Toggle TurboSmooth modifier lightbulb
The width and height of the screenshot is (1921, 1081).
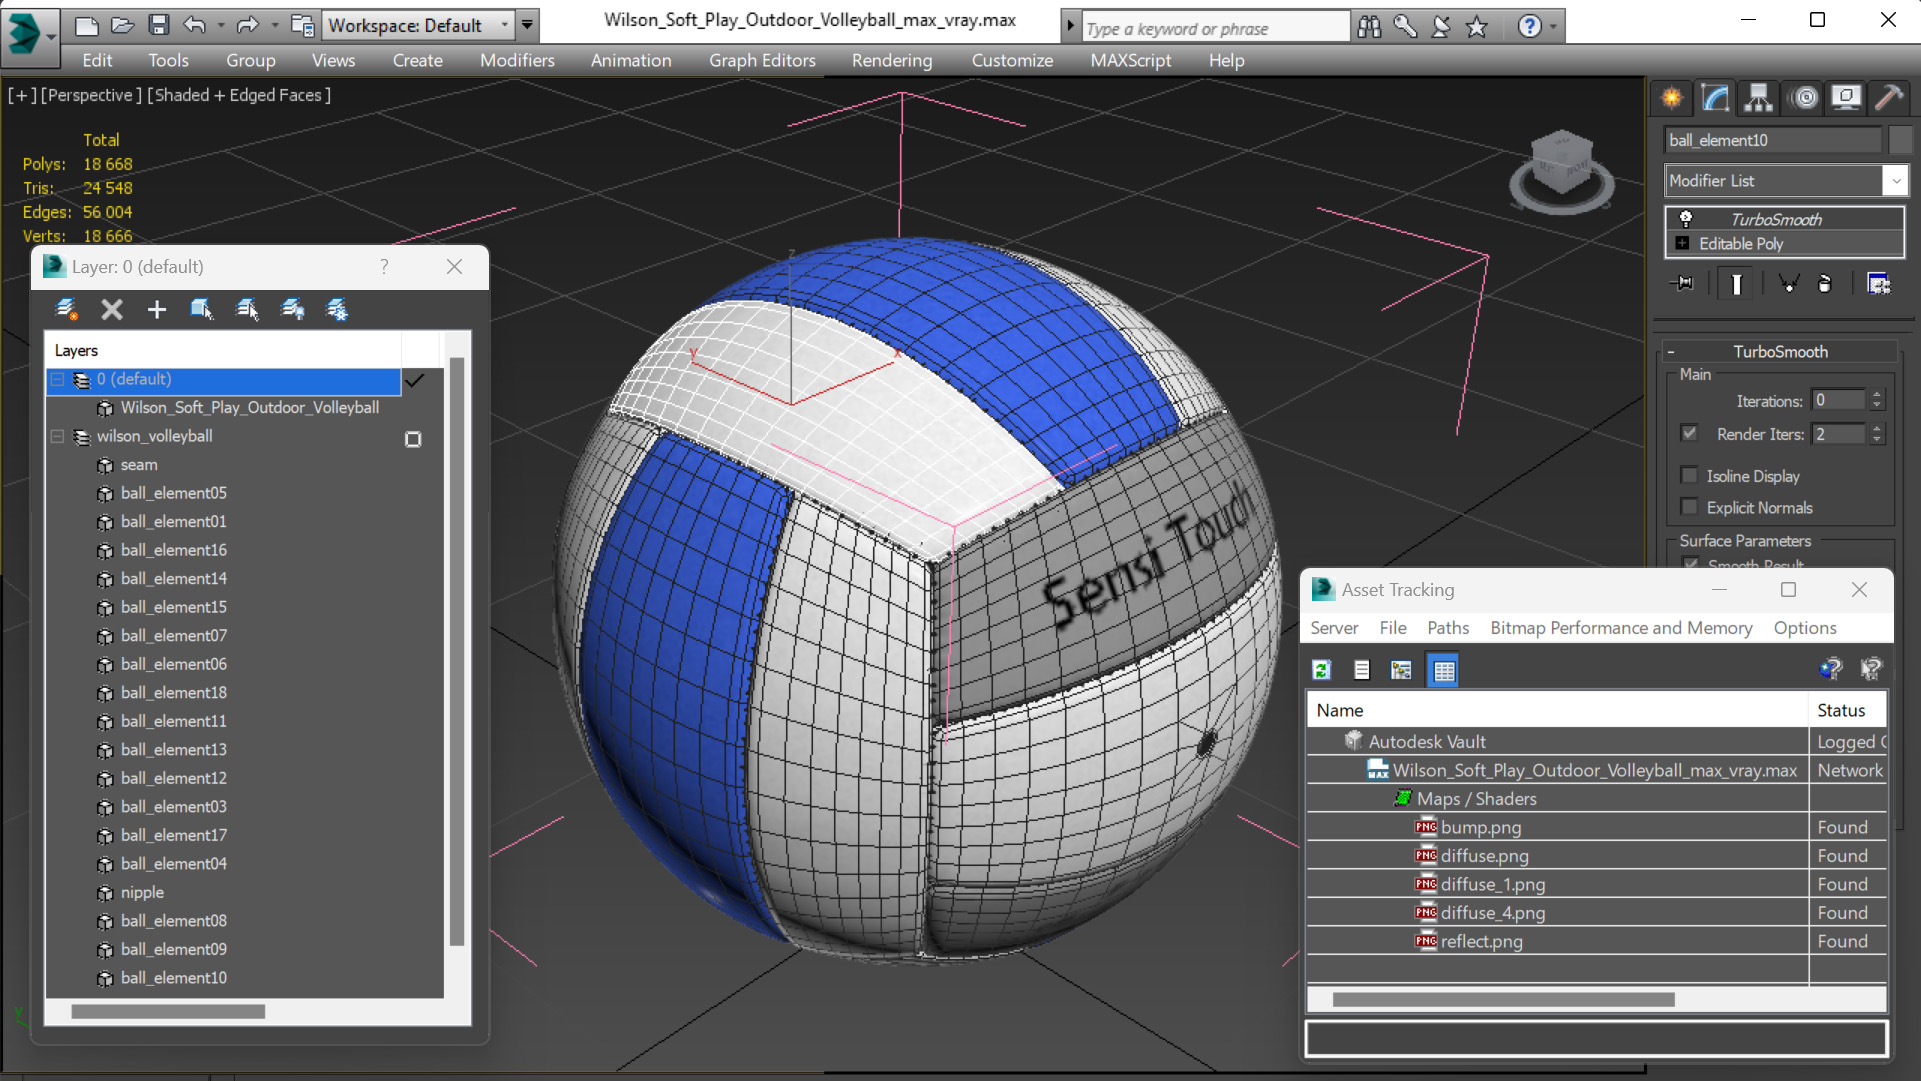[x=1685, y=219]
